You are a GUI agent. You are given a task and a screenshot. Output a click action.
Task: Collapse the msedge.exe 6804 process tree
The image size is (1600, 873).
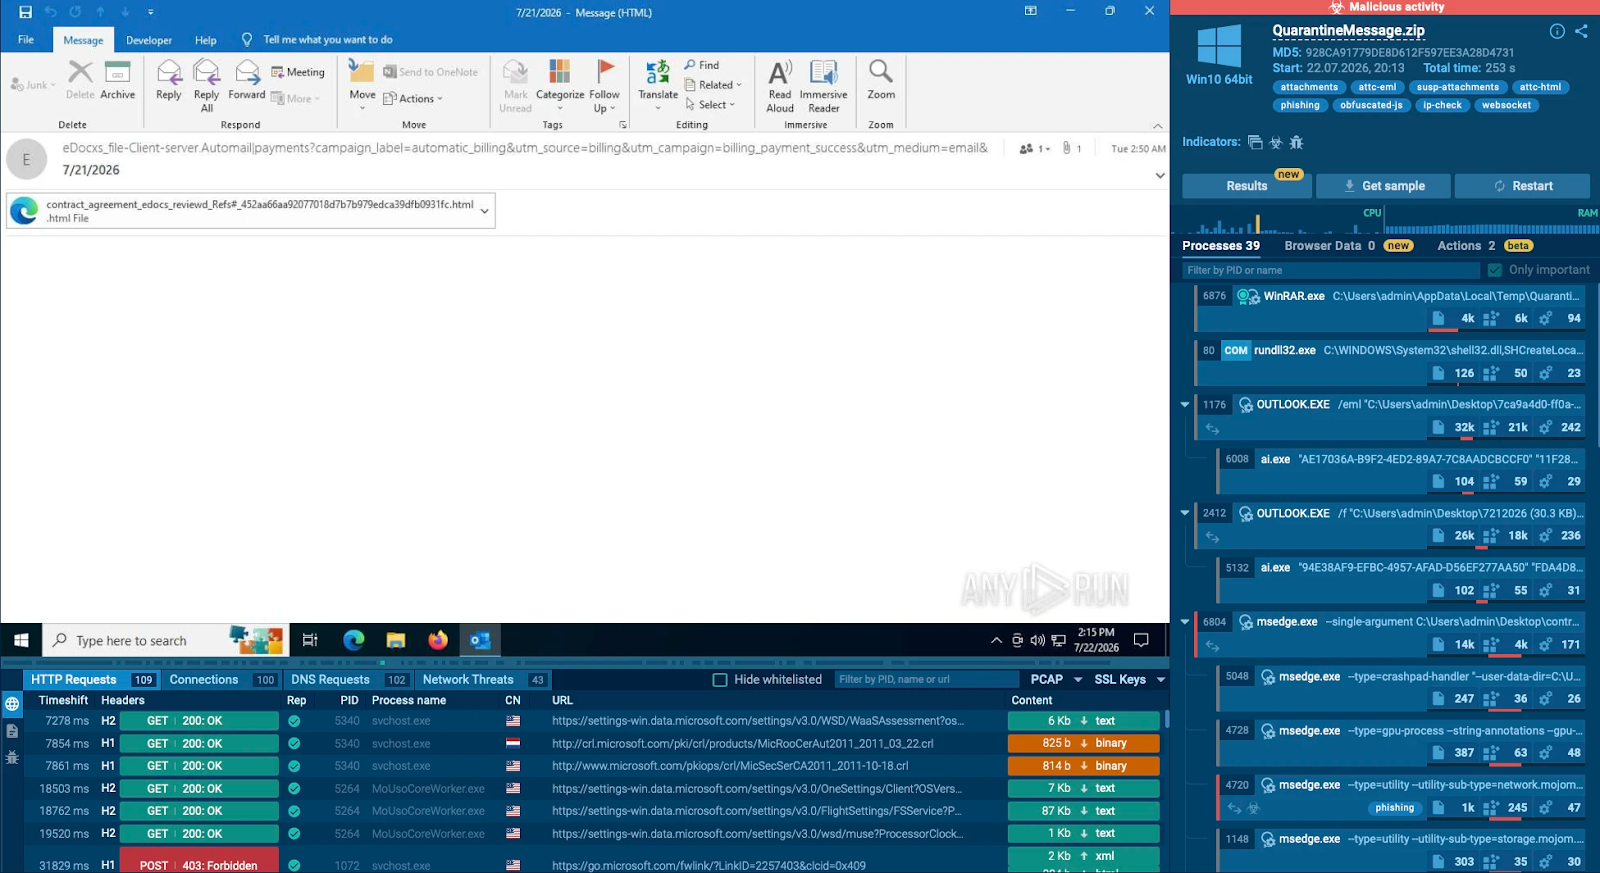pyautogui.click(x=1185, y=622)
